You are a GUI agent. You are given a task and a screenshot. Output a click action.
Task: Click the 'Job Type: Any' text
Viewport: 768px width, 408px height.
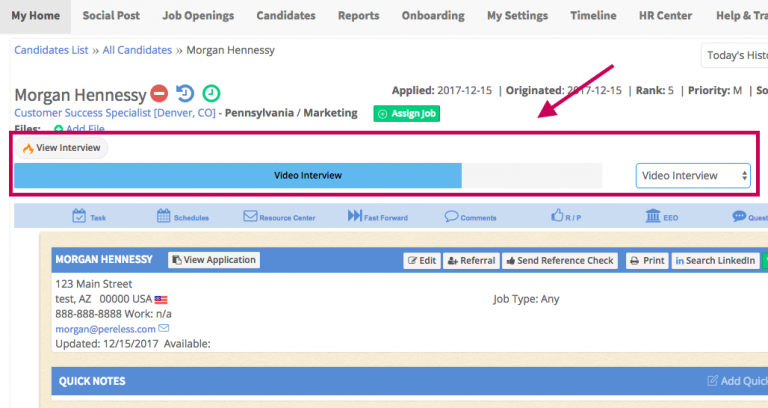click(526, 299)
